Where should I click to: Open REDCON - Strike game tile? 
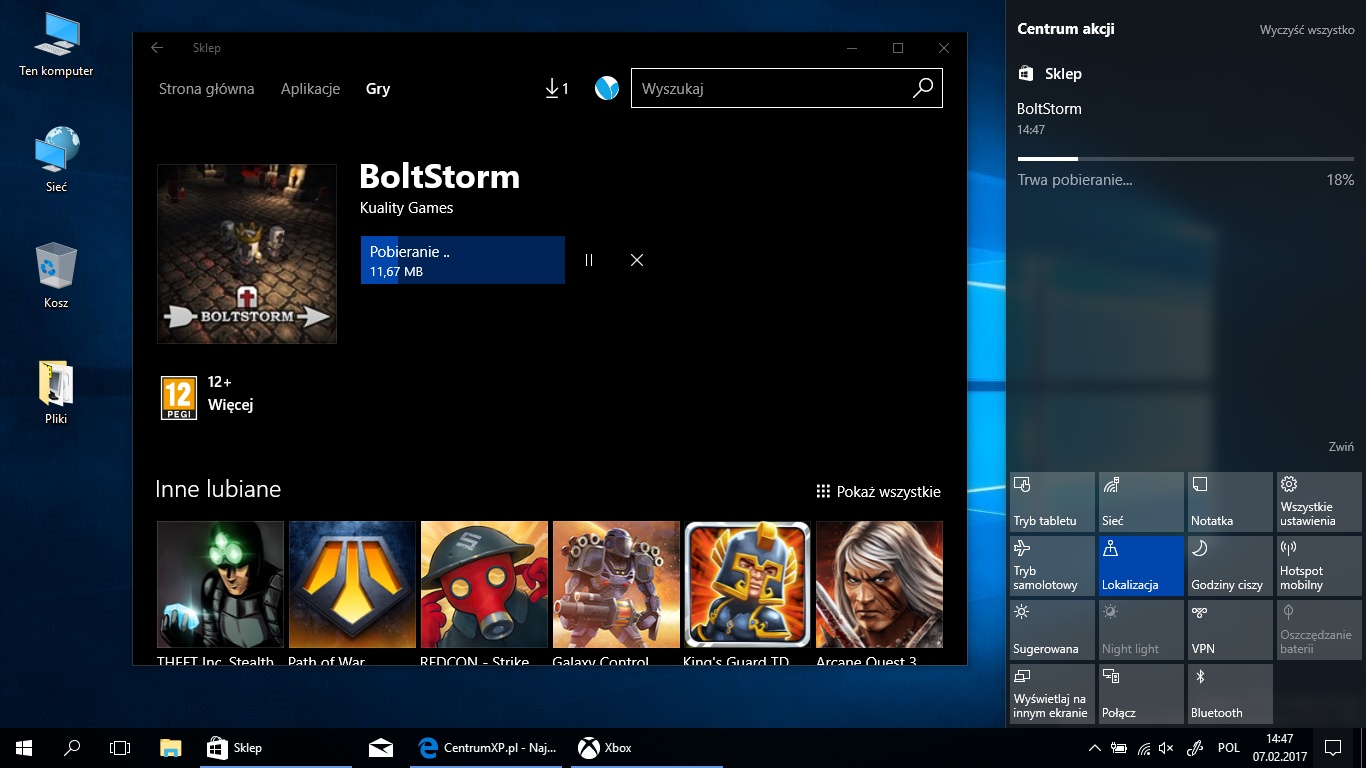[484, 595]
